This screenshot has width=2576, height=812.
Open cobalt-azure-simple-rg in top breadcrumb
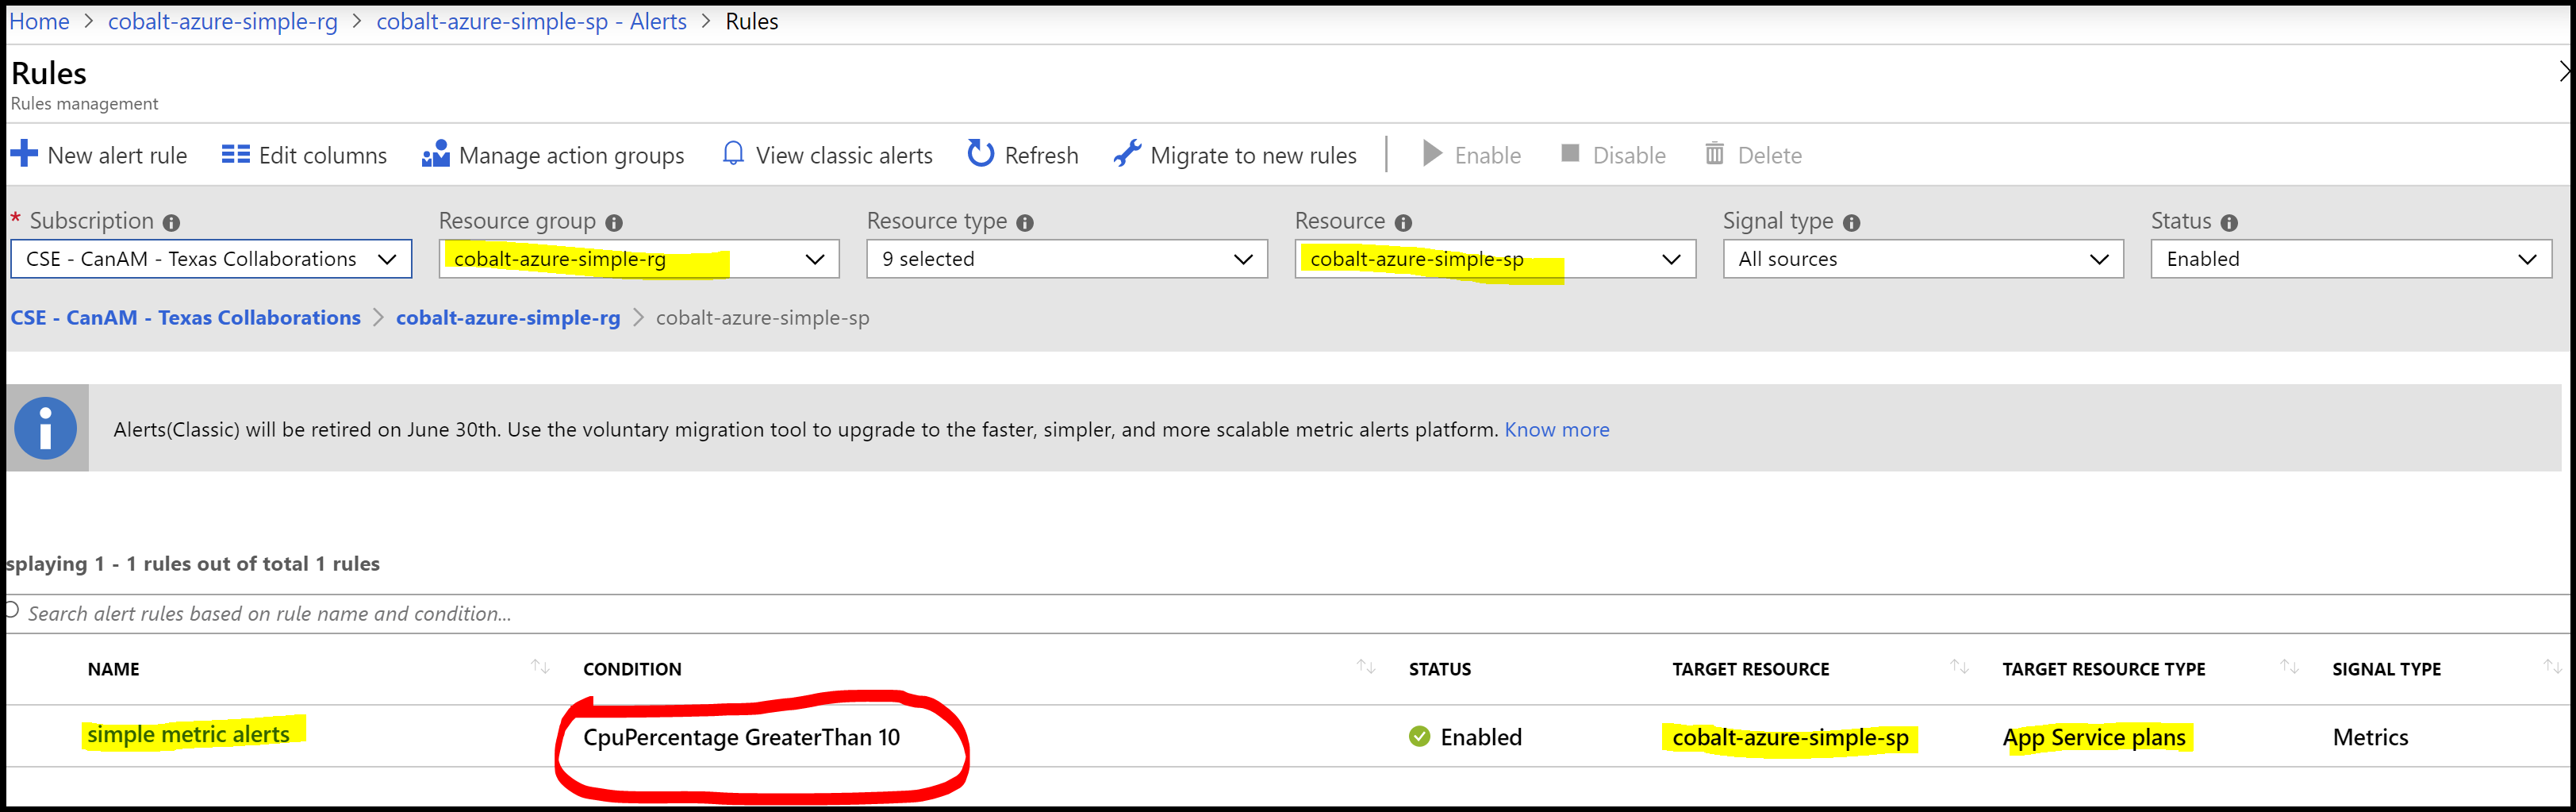click(x=222, y=21)
